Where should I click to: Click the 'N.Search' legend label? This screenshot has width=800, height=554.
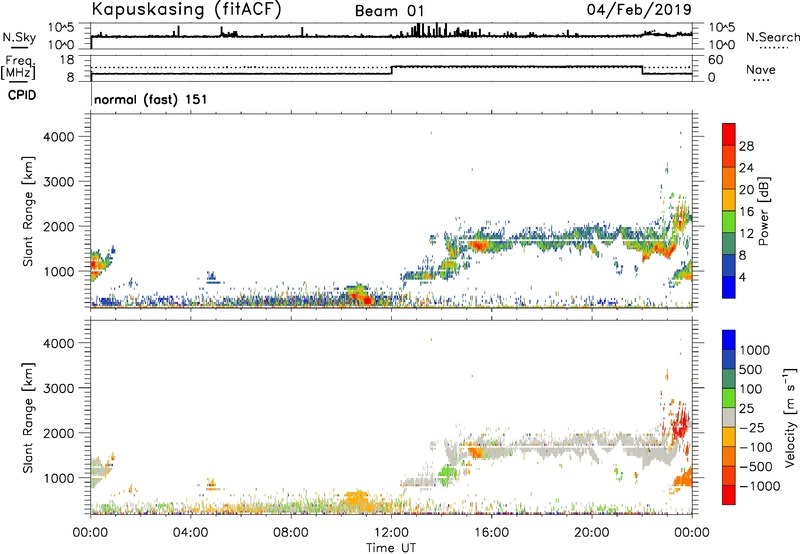(773, 37)
